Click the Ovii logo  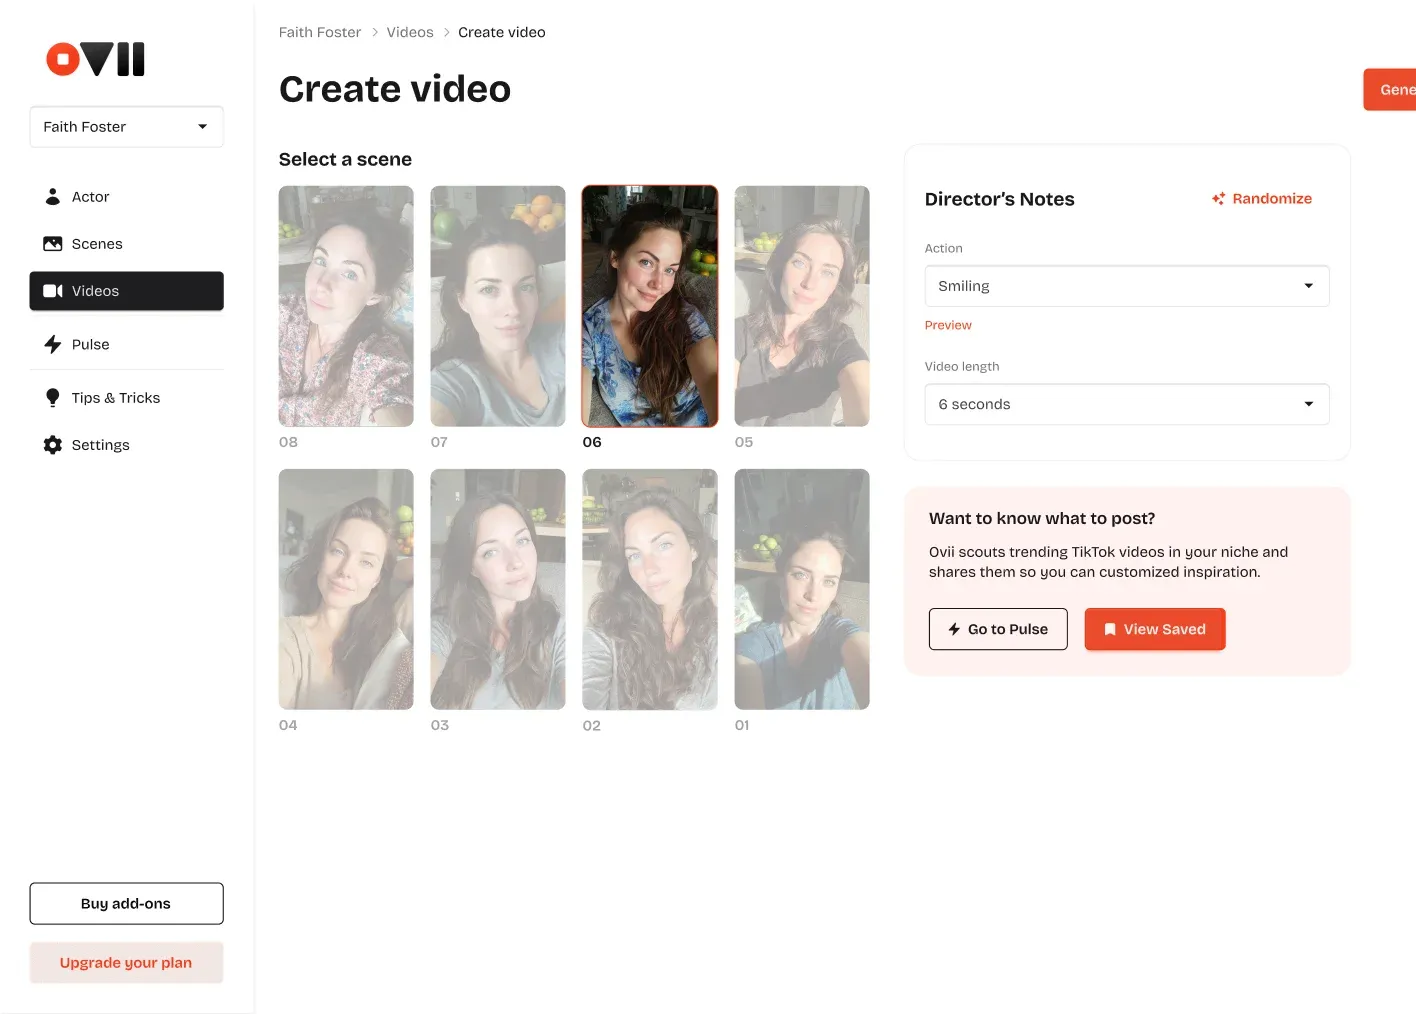[x=96, y=59]
